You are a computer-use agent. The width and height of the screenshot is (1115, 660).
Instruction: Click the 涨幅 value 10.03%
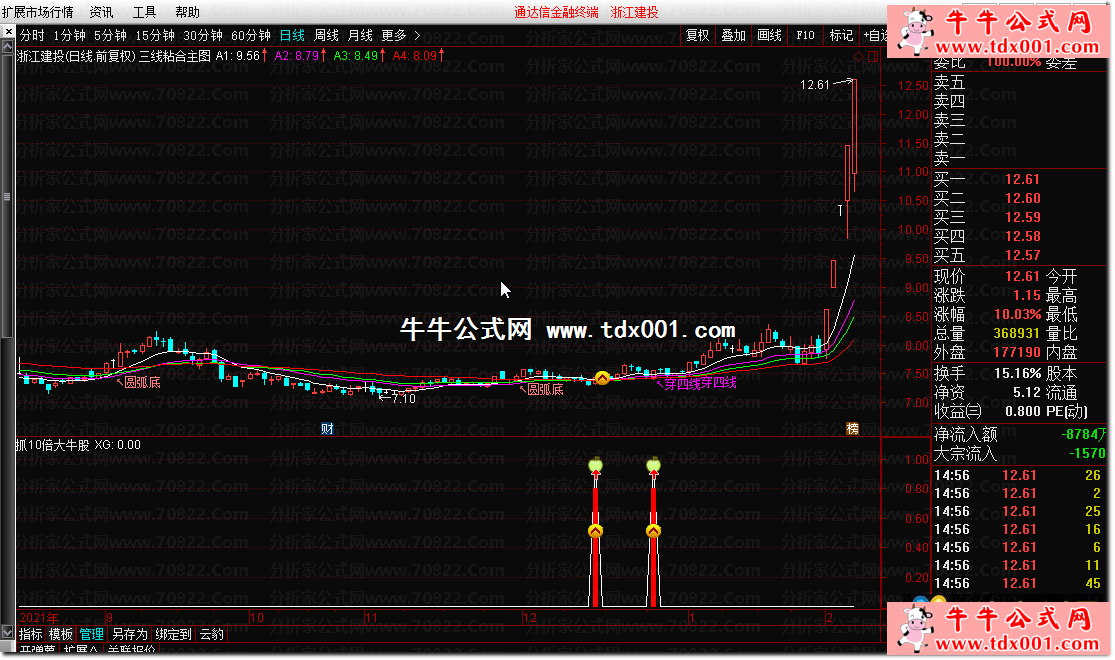[x=1018, y=314]
